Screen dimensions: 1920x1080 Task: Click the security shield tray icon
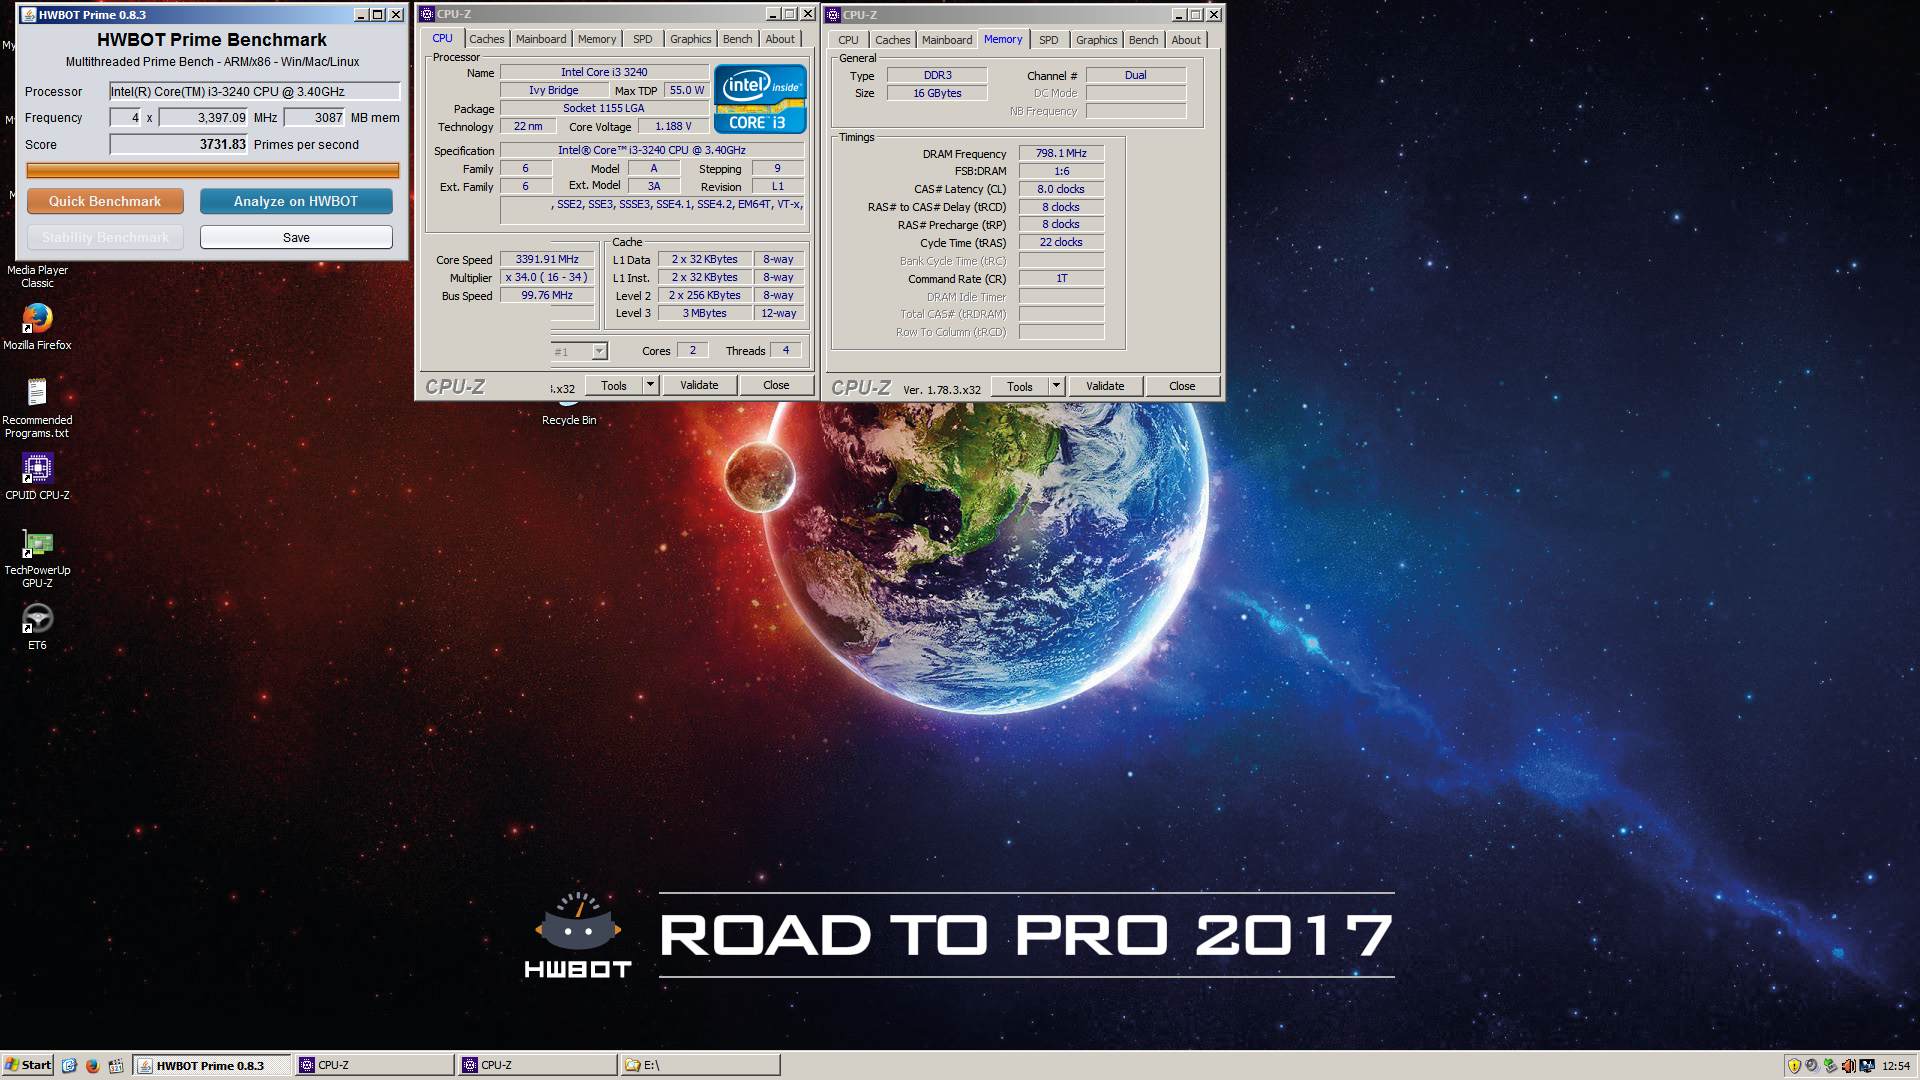pos(1794,1066)
